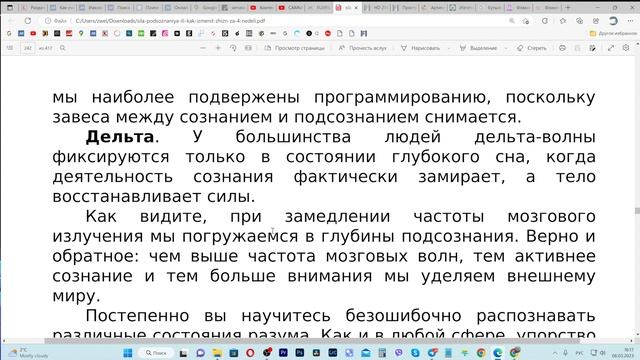The height and width of the screenshot is (360, 640).
Task: Open the PDF table of contents sidebar
Action: coord(10,48)
